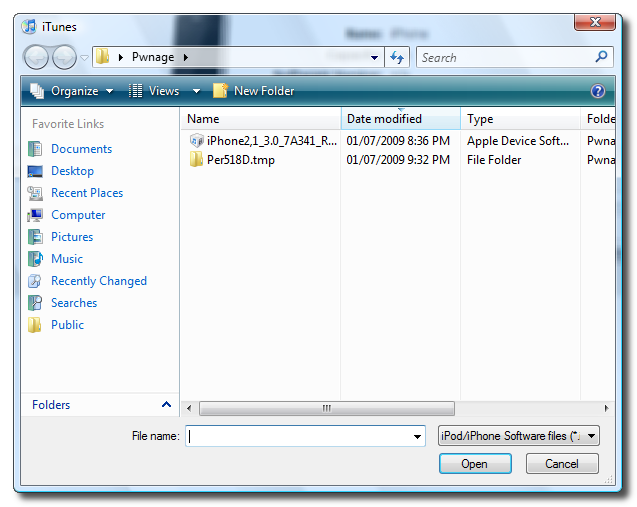This screenshot has width=637, height=507.
Task: Click the Searches icon in sidebar
Action: 35,303
